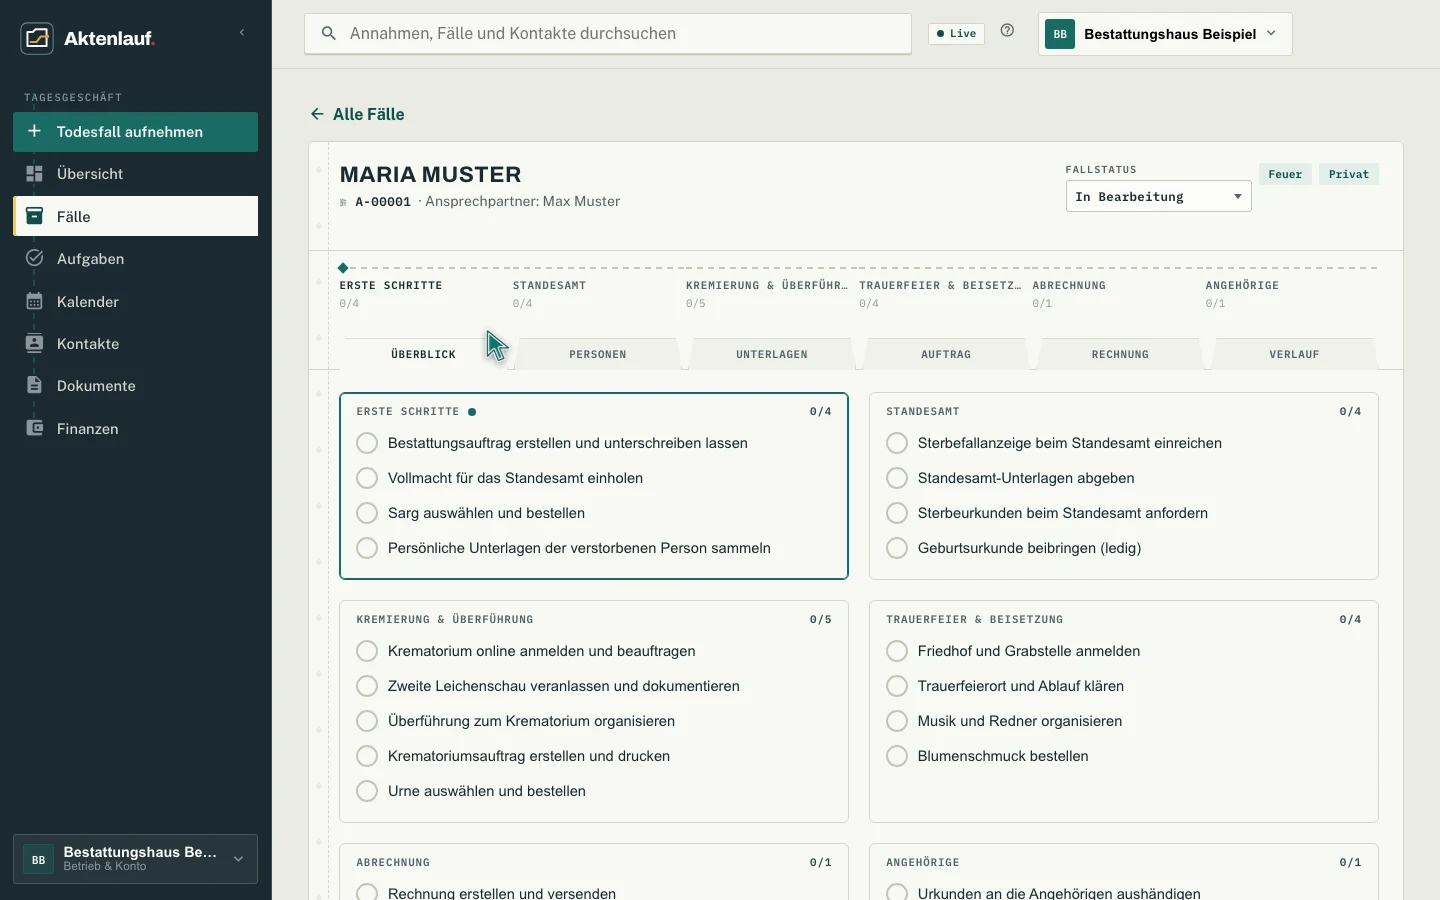Click the small icon before case number A-00001
Viewport: 1440px width, 900px height.
tap(344, 202)
